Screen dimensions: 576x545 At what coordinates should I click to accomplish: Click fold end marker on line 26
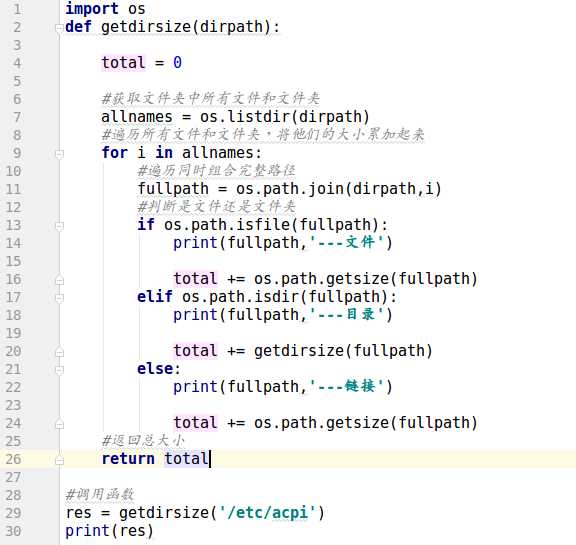[59, 461]
